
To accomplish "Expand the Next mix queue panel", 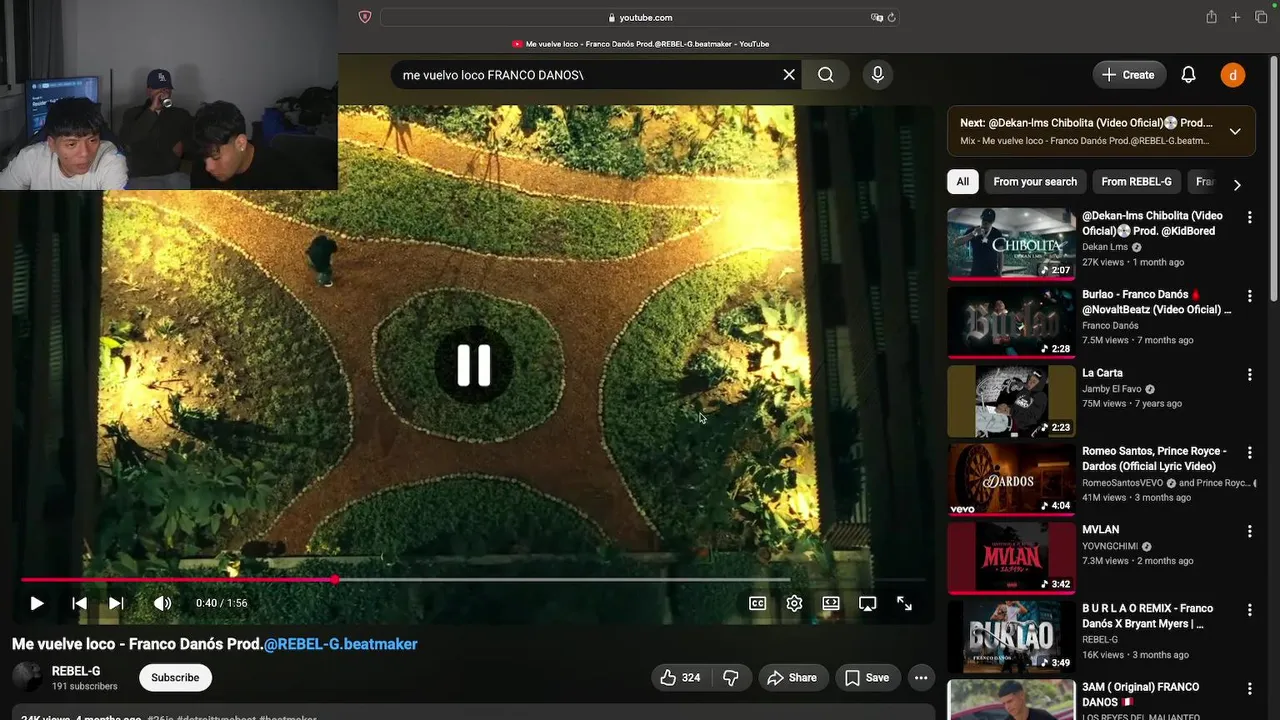I will coord(1235,131).
